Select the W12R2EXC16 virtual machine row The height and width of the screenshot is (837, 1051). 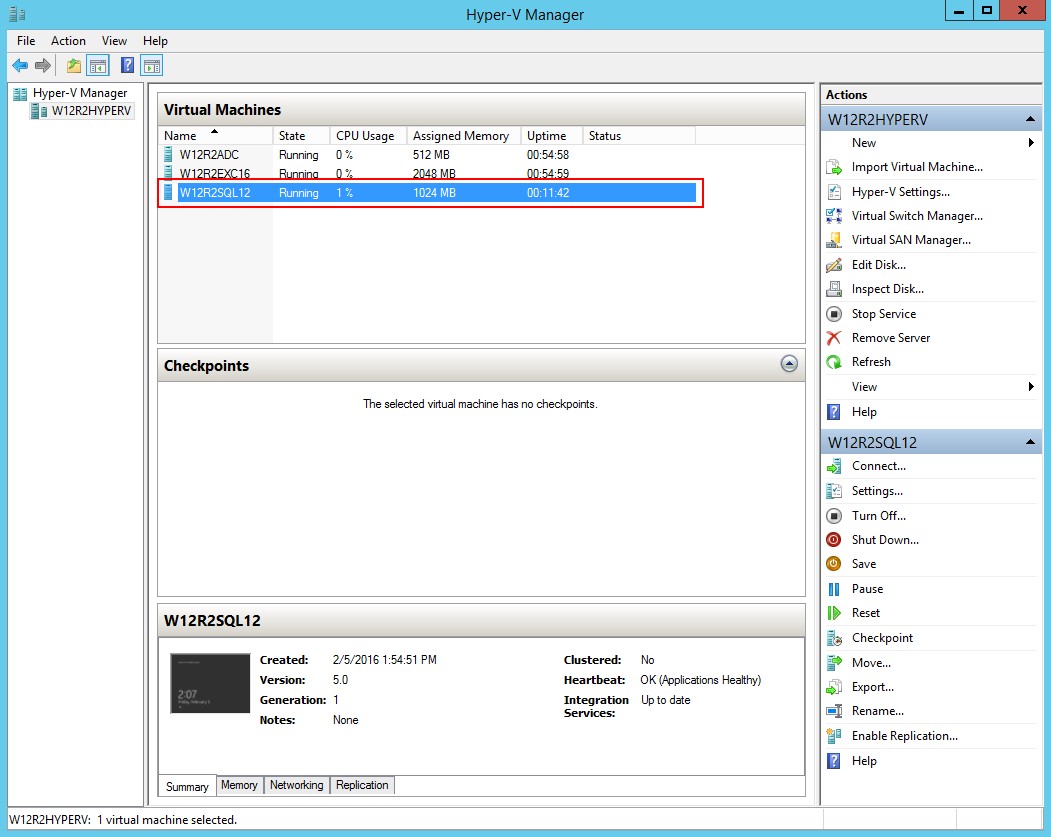click(429, 174)
